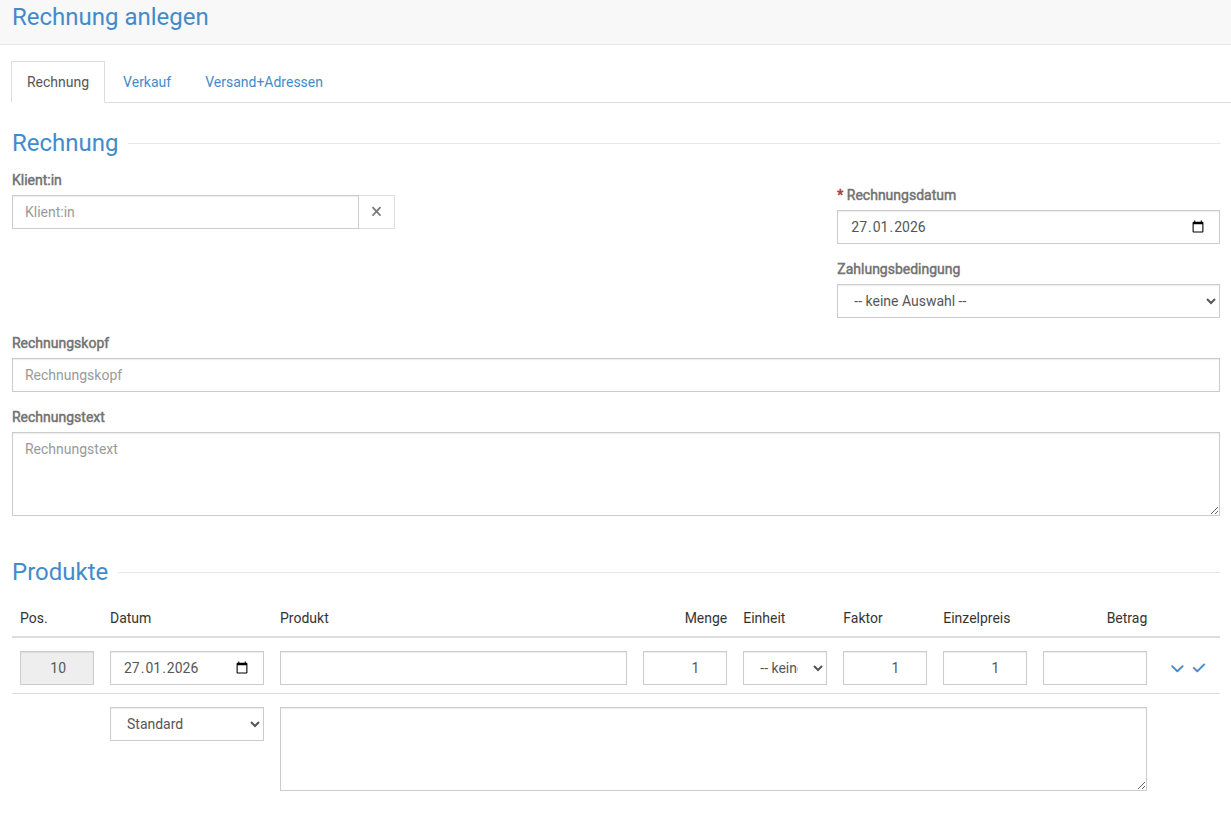Select the Rechnung tab
Viewport: 1231px width, 817px height.
(x=58, y=82)
